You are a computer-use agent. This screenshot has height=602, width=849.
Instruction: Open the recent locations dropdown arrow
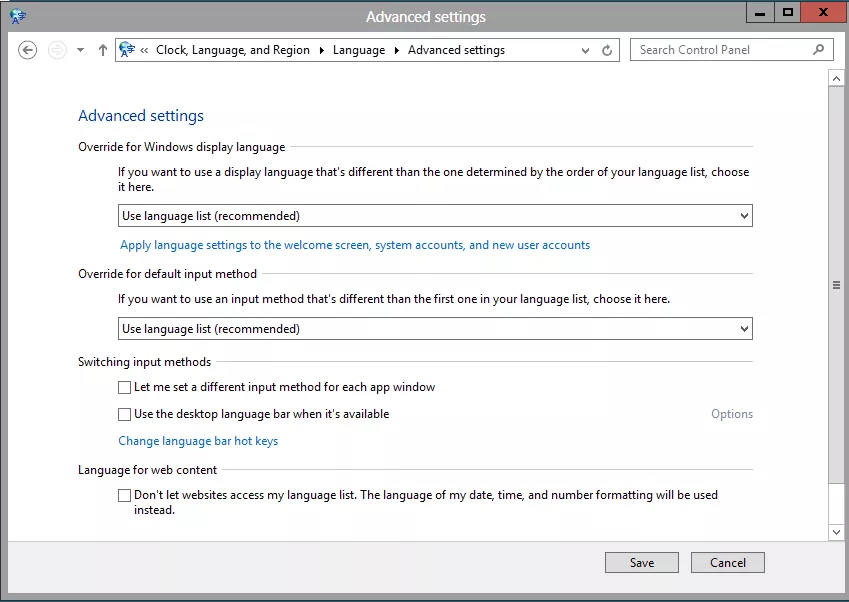(81, 50)
